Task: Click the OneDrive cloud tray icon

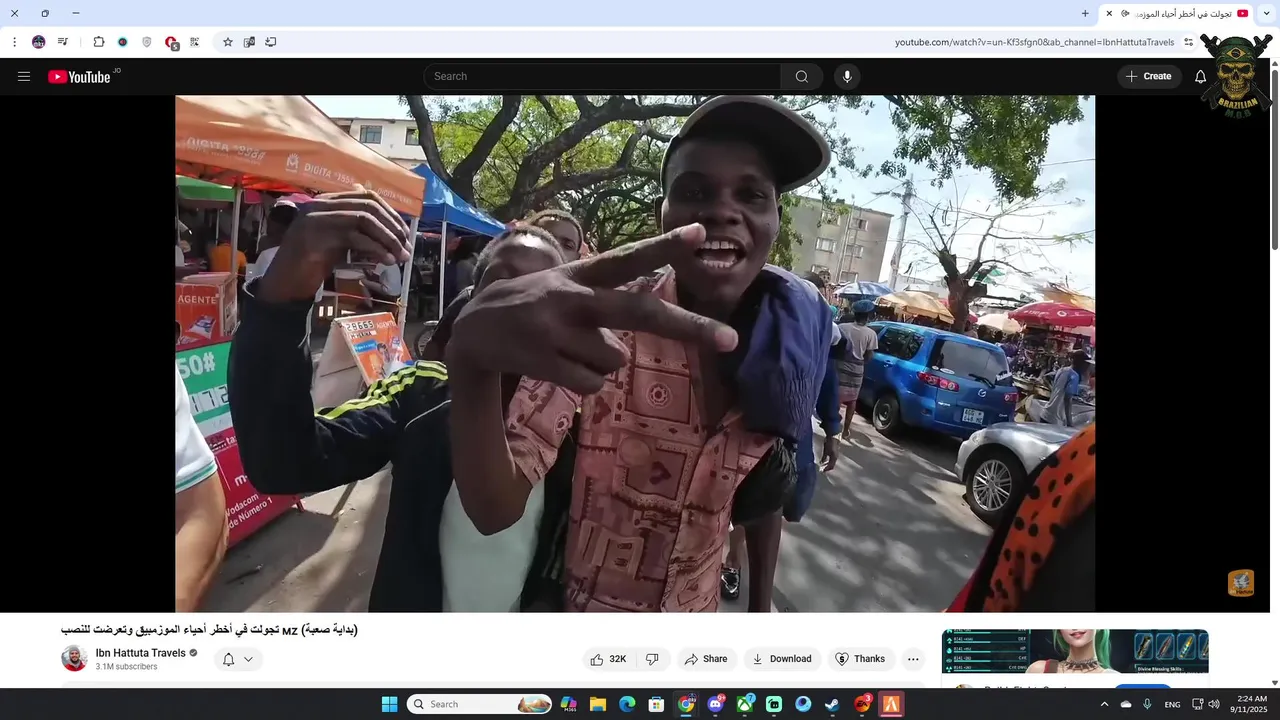Action: 1126,704
